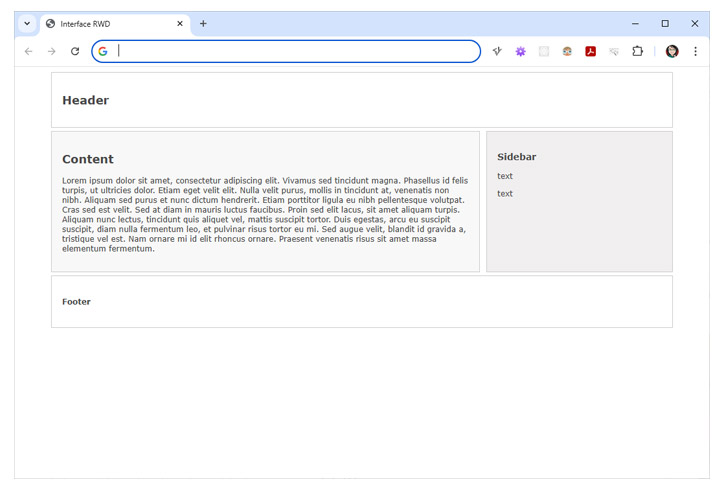Open the Extensions puzzle-piece menu
This screenshot has height=489, width=726.
tap(637, 51)
